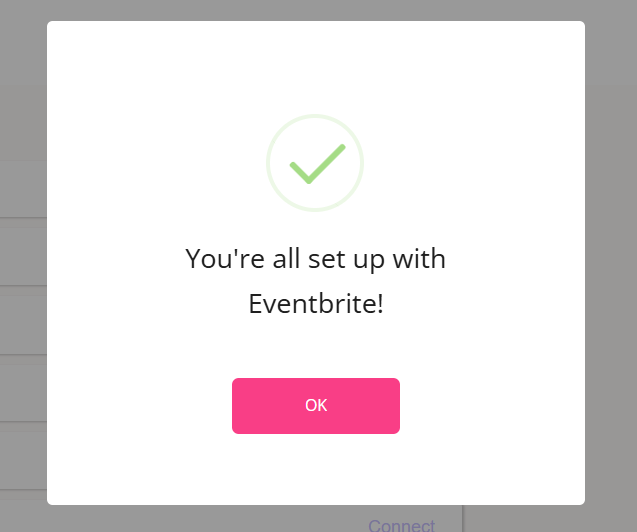Click the word "Eventbrite!" in the message
Screen dimensions: 637x532
316,303
